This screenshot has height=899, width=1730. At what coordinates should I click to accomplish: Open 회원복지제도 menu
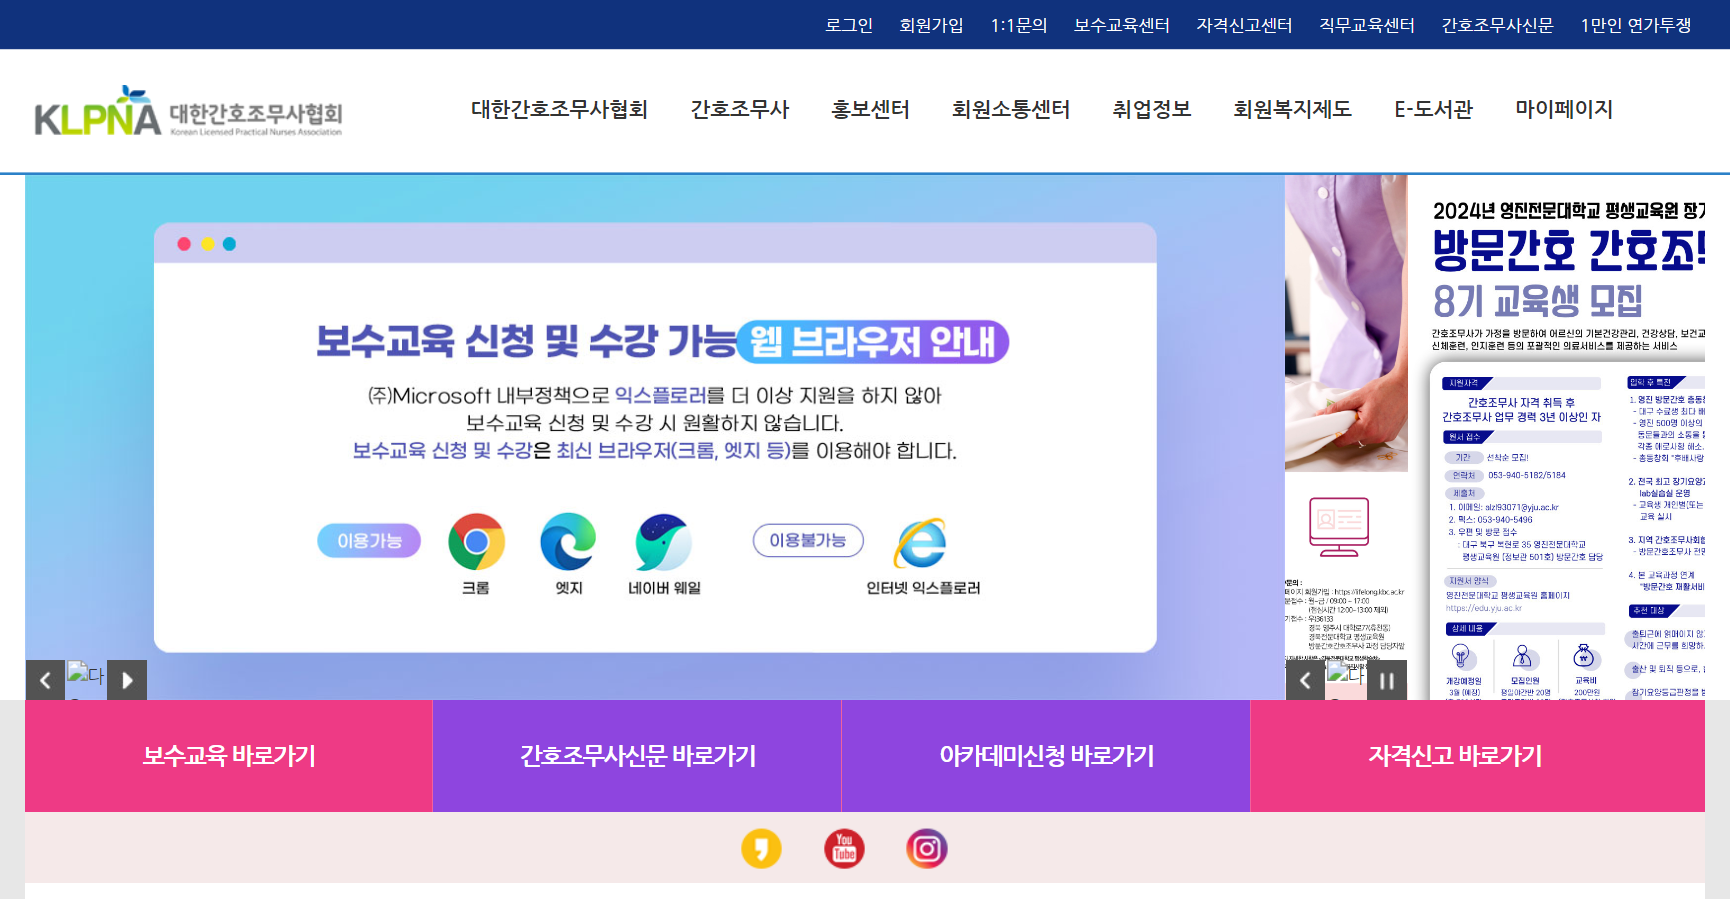coord(1292,109)
